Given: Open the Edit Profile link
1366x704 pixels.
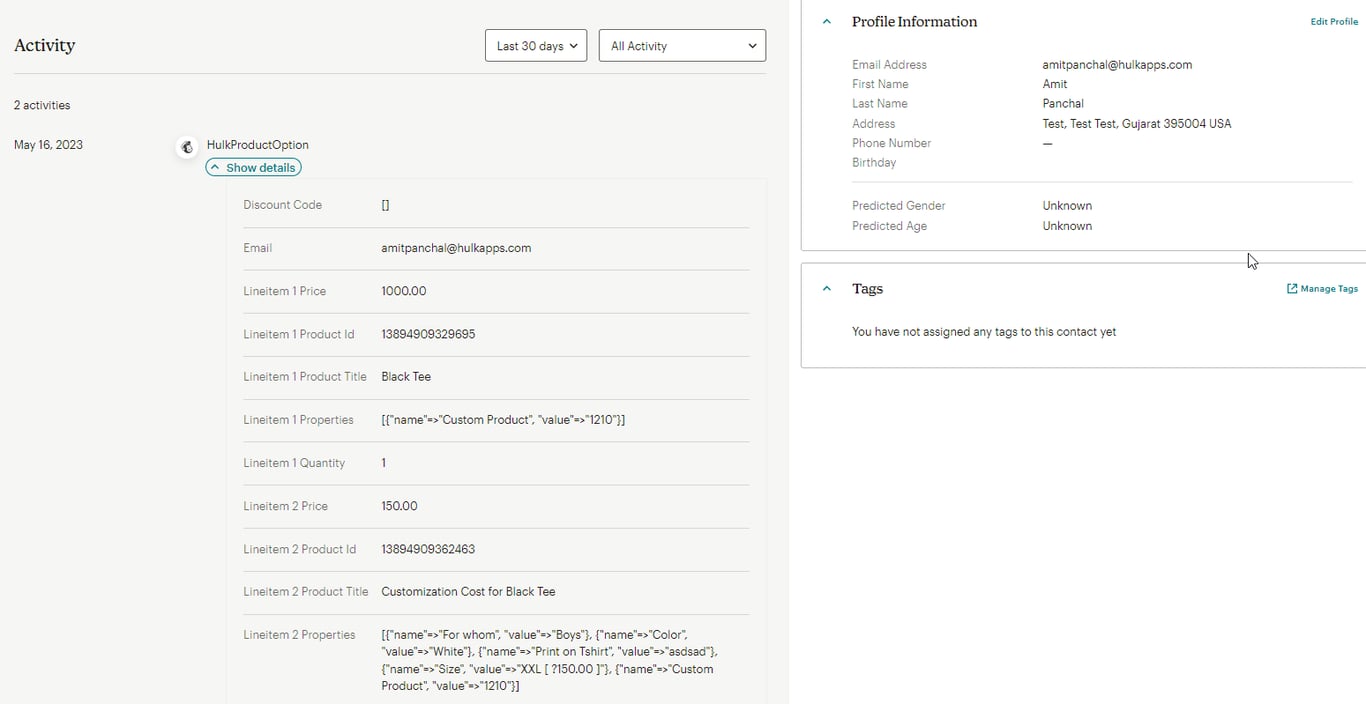Looking at the screenshot, I should pos(1334,22).
